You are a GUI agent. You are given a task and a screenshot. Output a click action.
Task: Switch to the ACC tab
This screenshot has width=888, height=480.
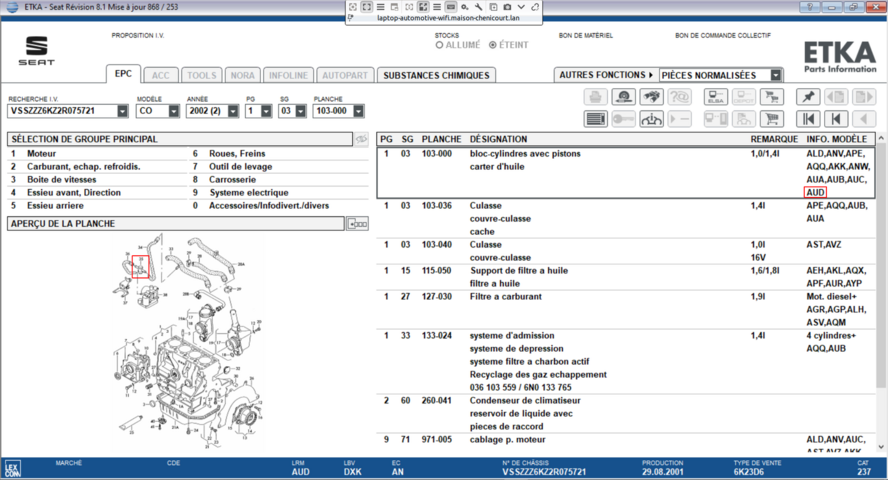(161, 75)
